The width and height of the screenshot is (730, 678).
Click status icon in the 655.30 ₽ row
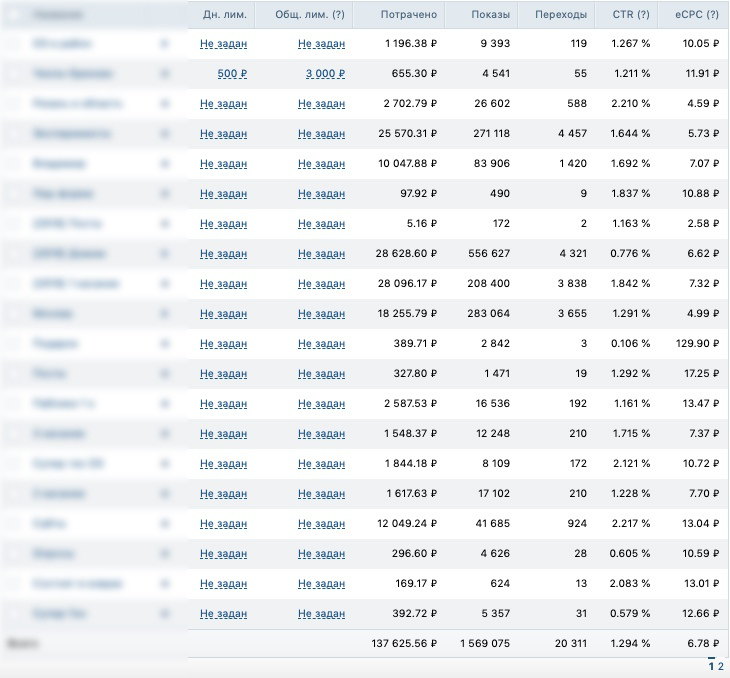(164, 74)
